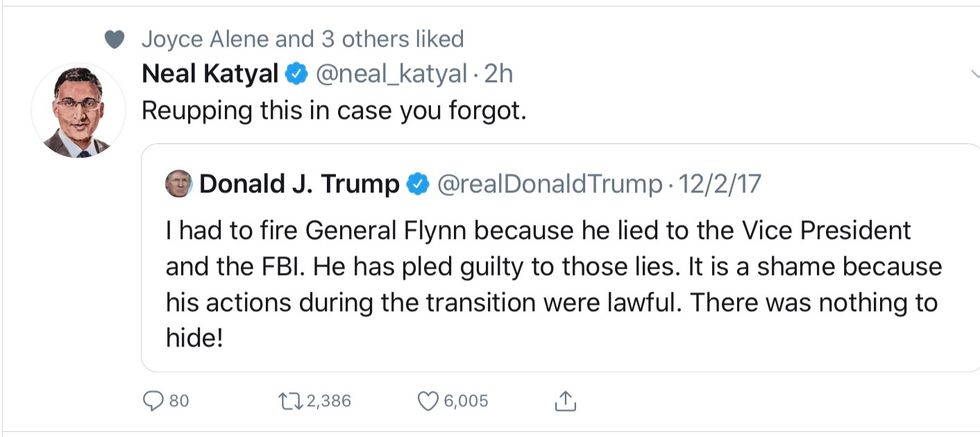Expand the tweet options chevron
Viewport: 980px width, 437px height.
(974, 74)
